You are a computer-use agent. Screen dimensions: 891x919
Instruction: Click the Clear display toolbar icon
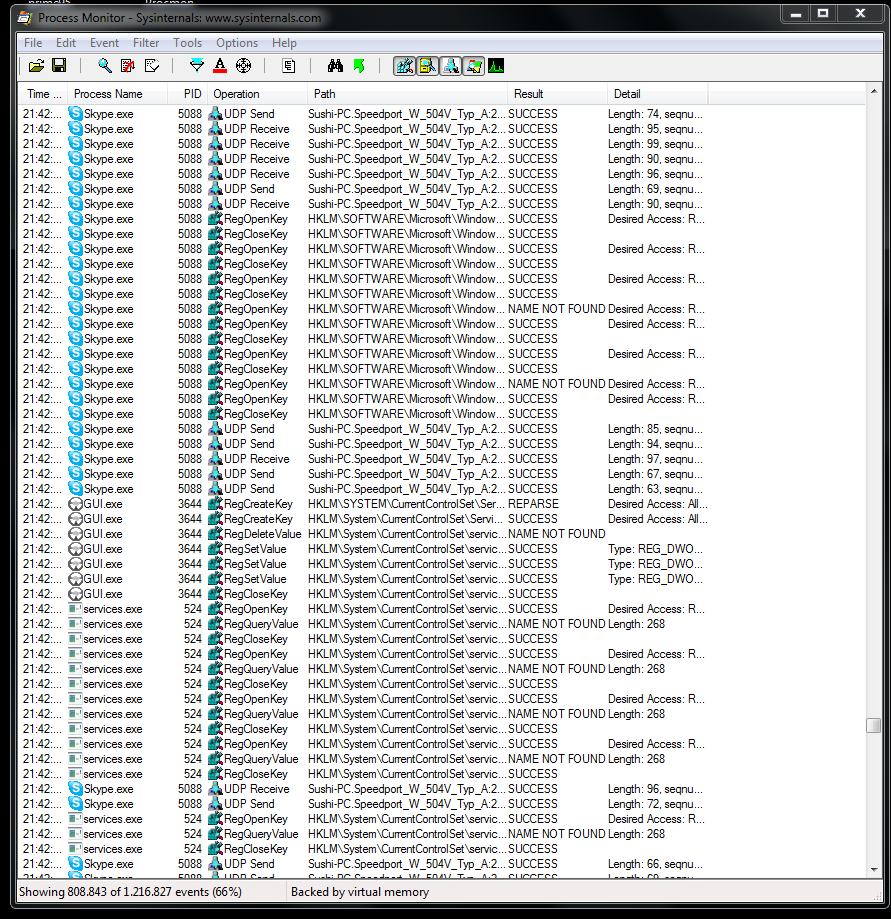152,66
